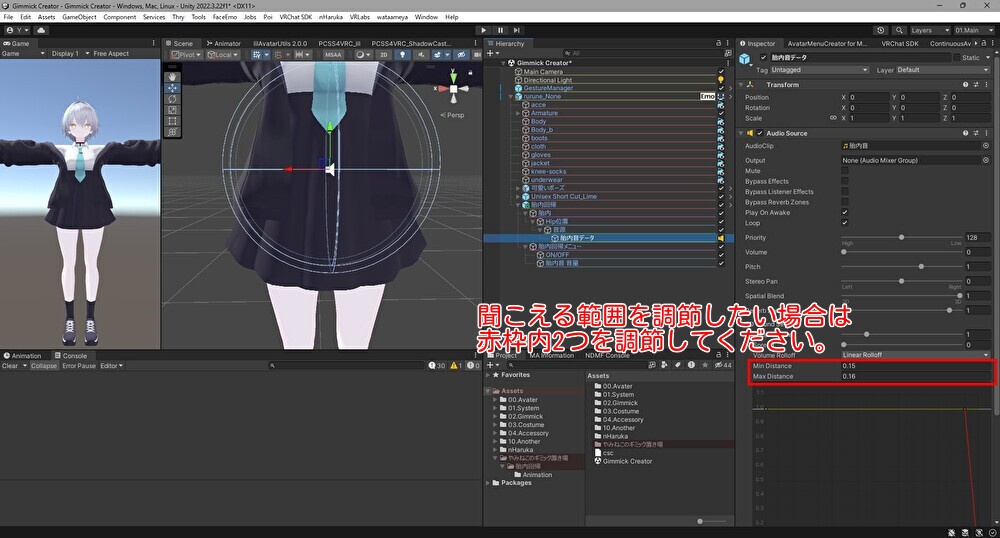Toggle Bypass Effects checkbox

(x=845, y=181)
